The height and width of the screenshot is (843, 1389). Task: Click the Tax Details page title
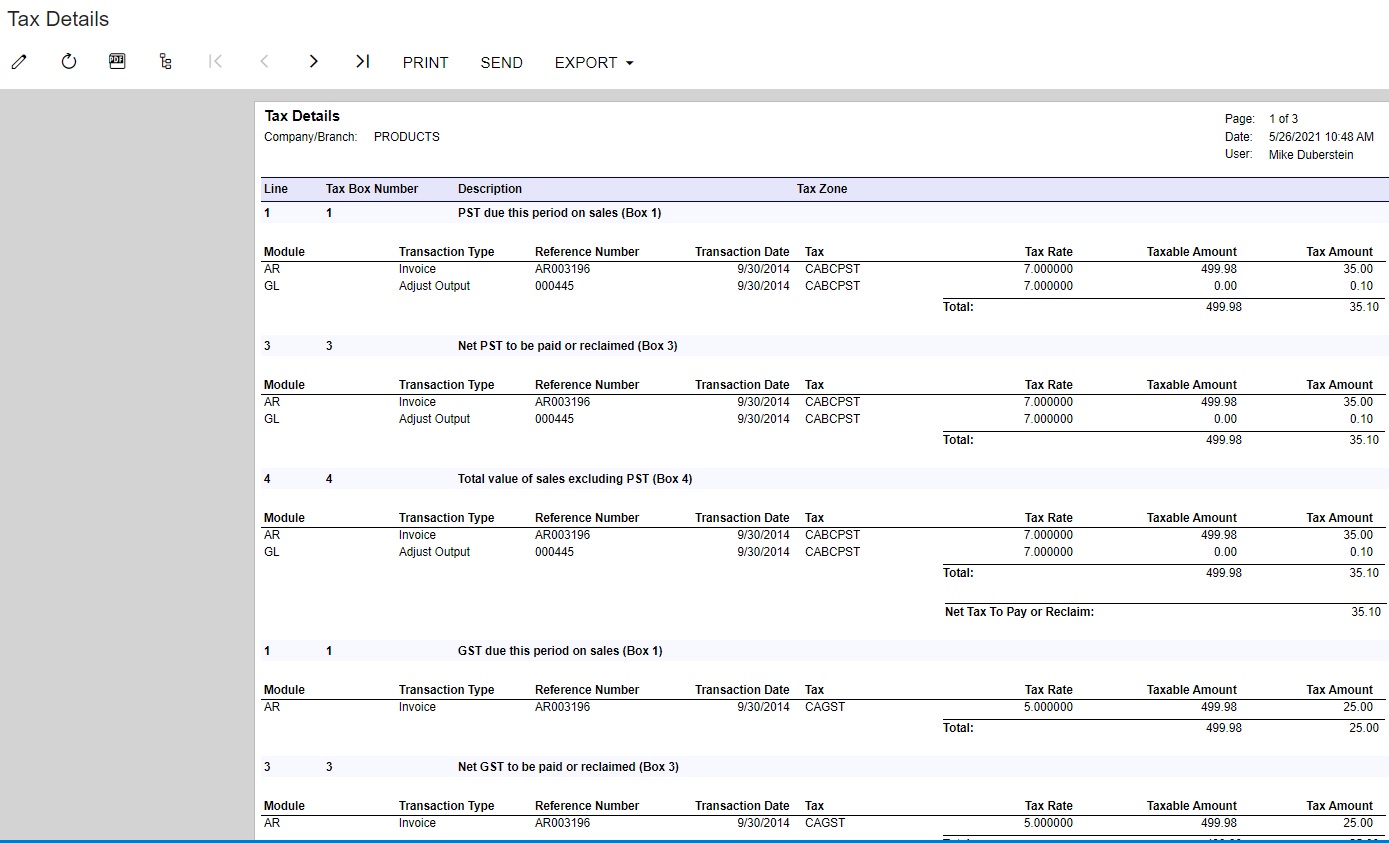[x=58, y=19]
